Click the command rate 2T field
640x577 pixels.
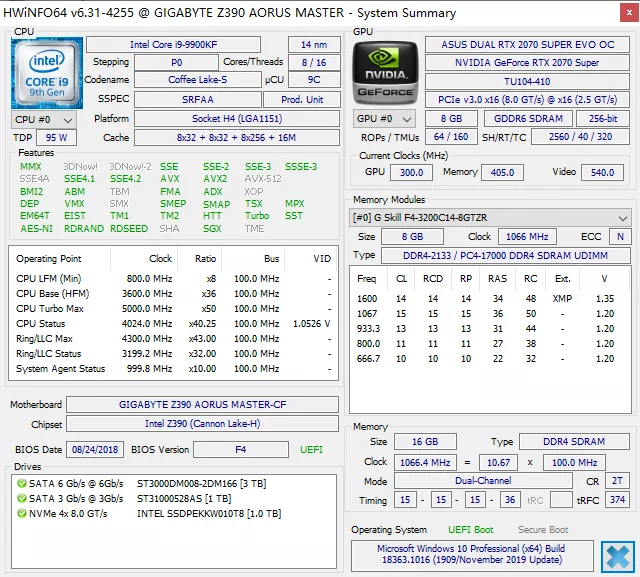point(618,481)
